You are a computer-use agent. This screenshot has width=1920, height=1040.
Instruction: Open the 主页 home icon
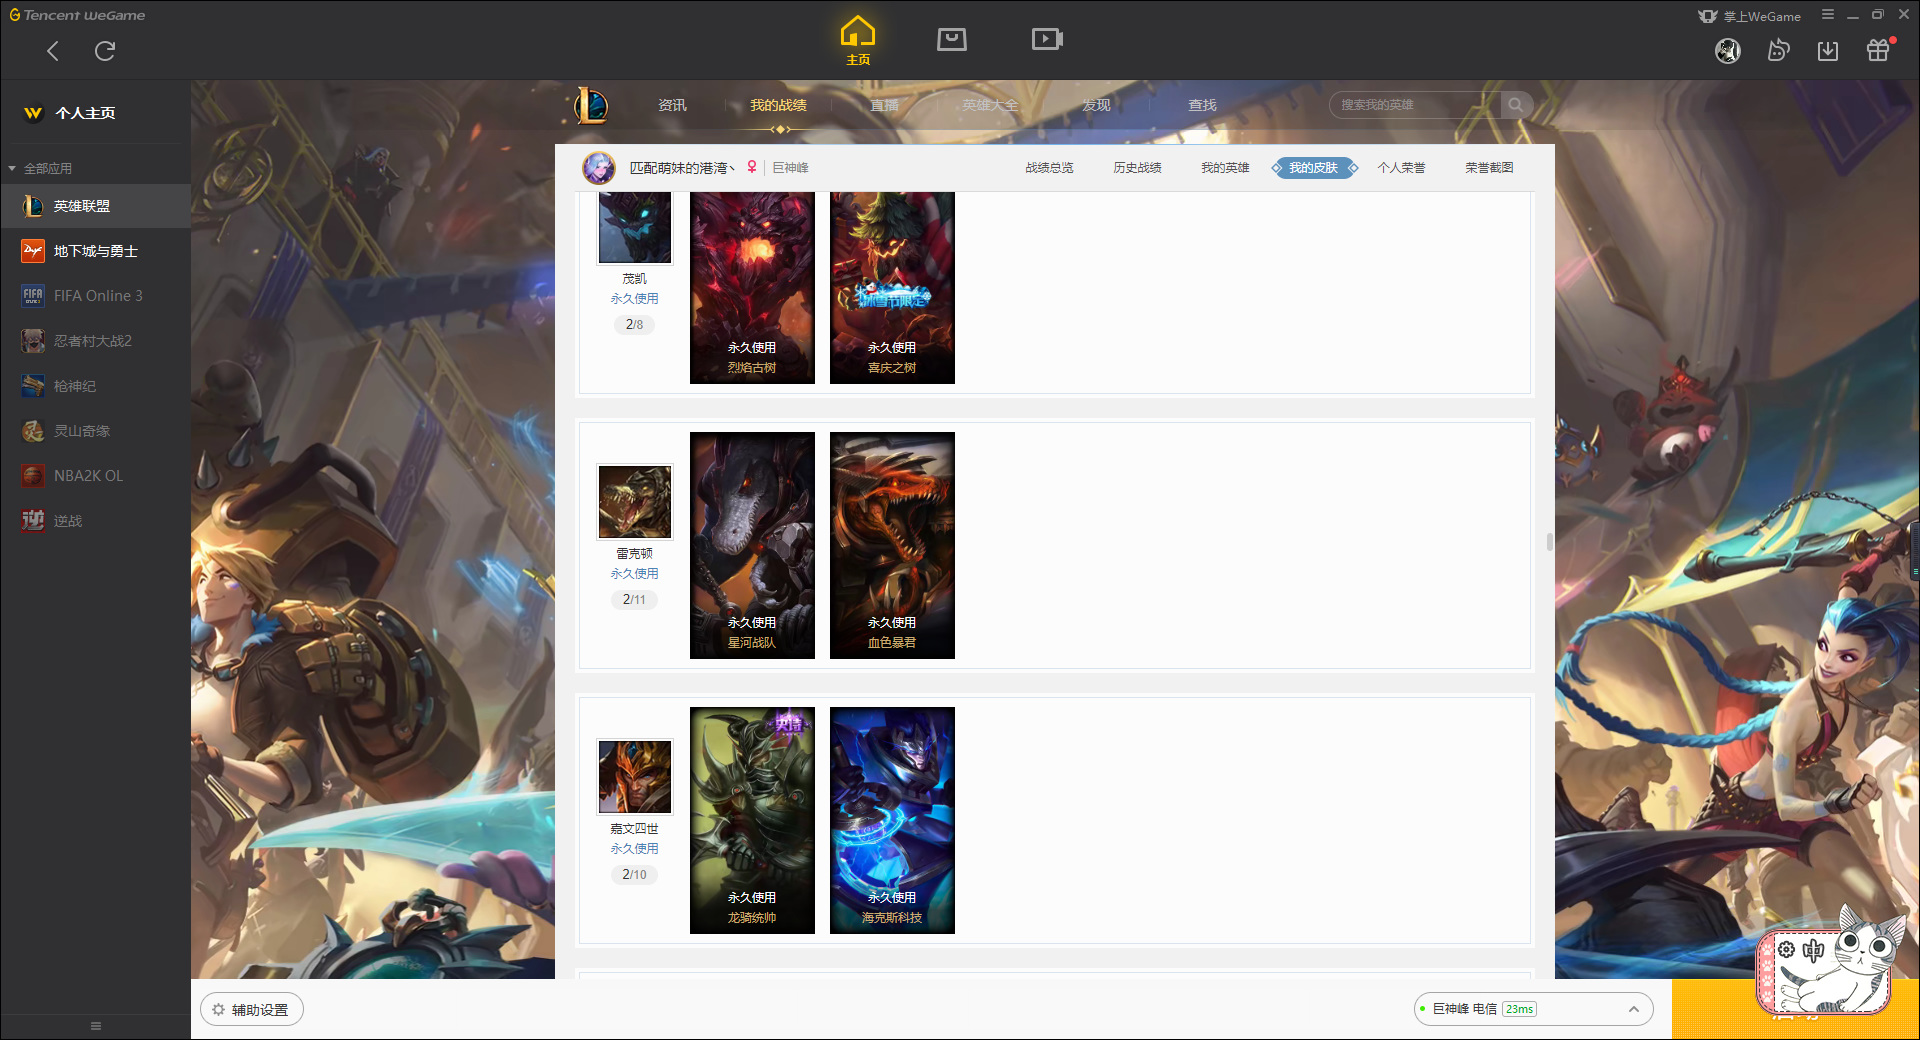[x=858, y=40]
